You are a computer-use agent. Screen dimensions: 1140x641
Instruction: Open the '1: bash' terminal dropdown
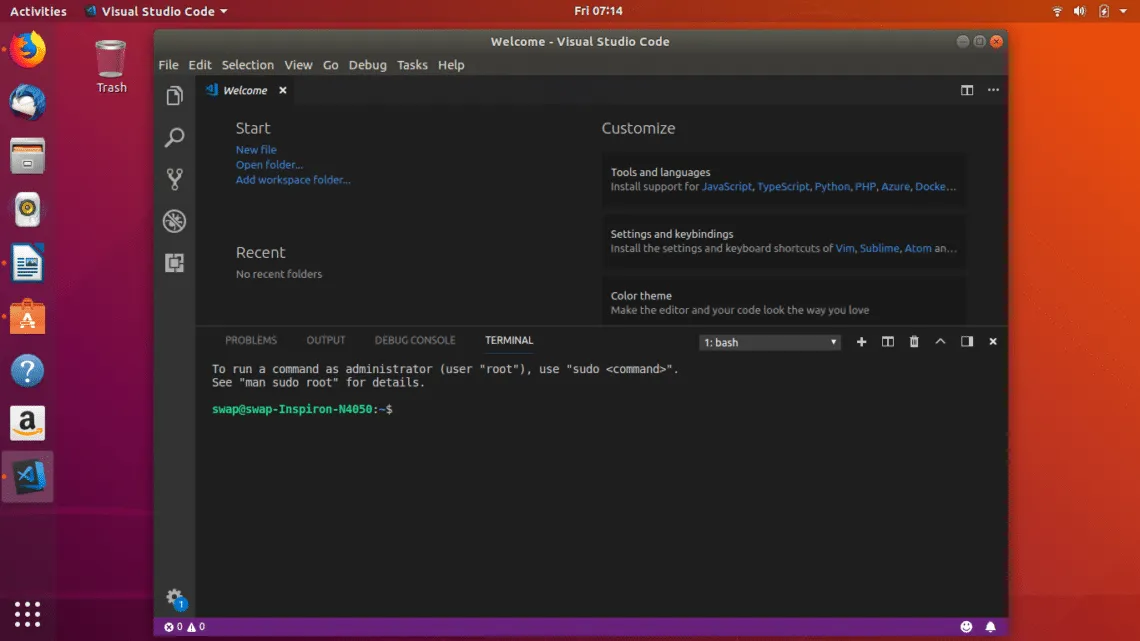[x=770, y=342]
